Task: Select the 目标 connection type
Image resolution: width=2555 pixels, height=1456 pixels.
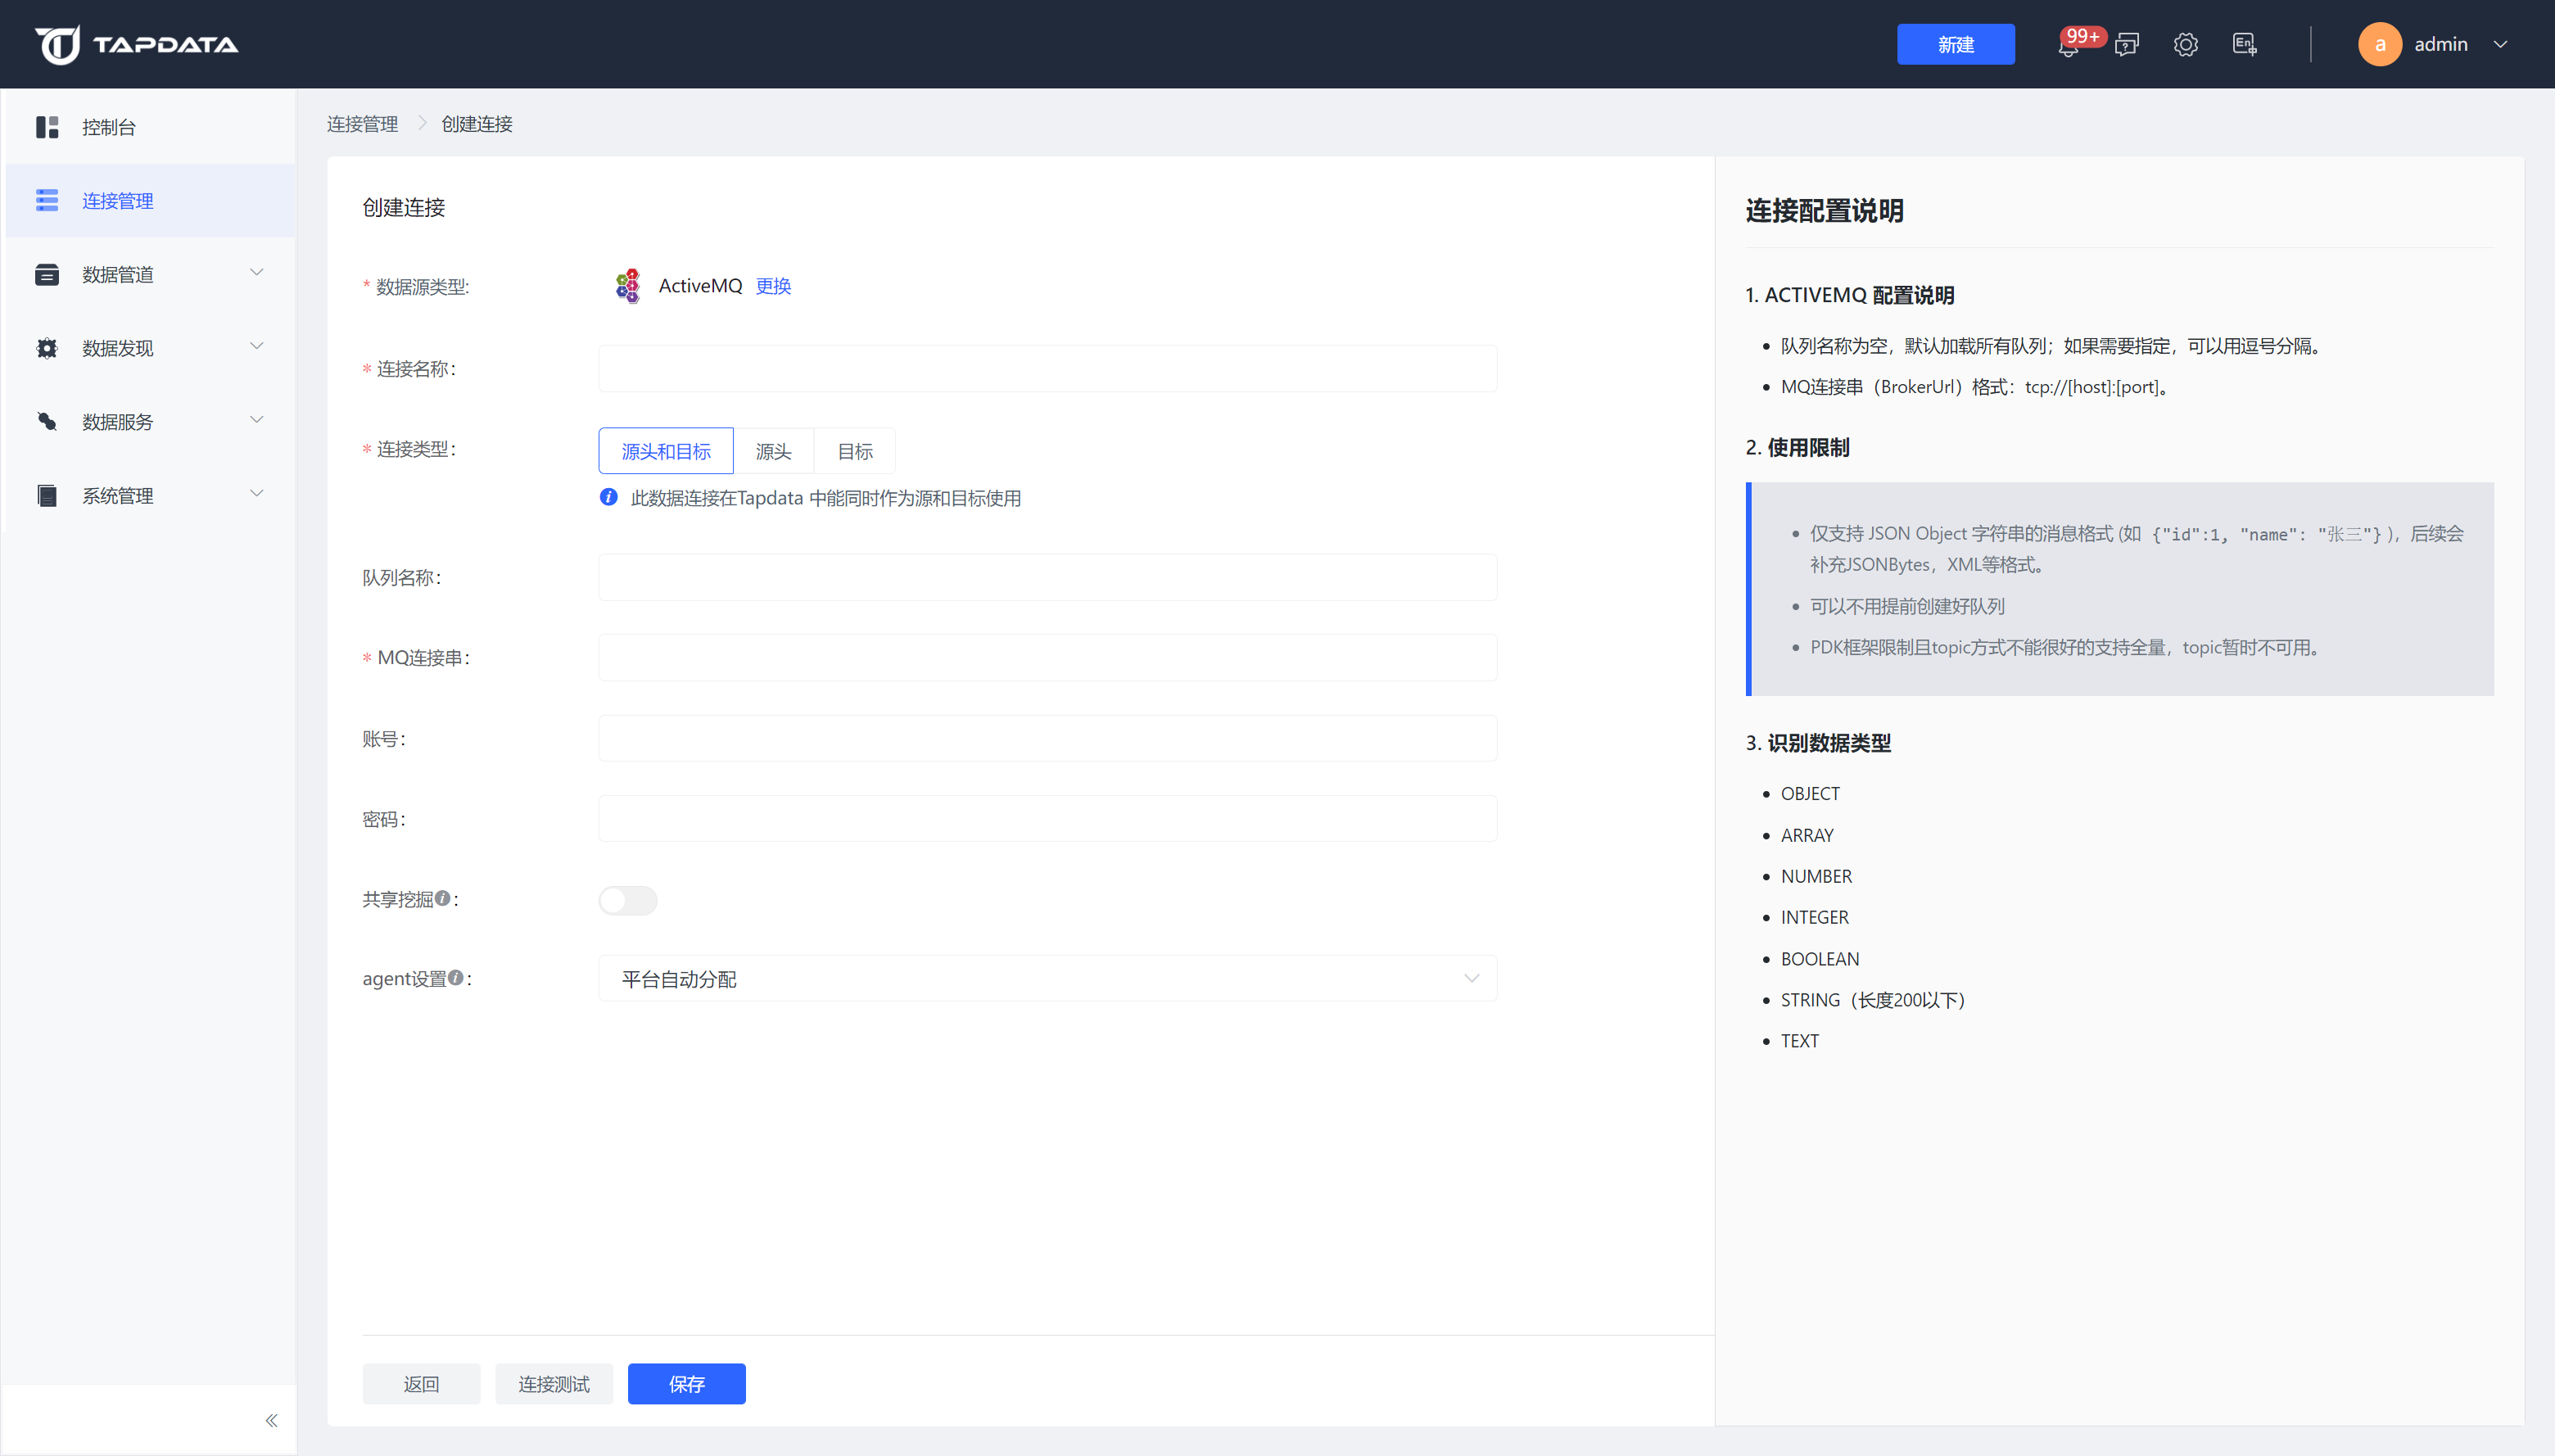Action: 854,451
